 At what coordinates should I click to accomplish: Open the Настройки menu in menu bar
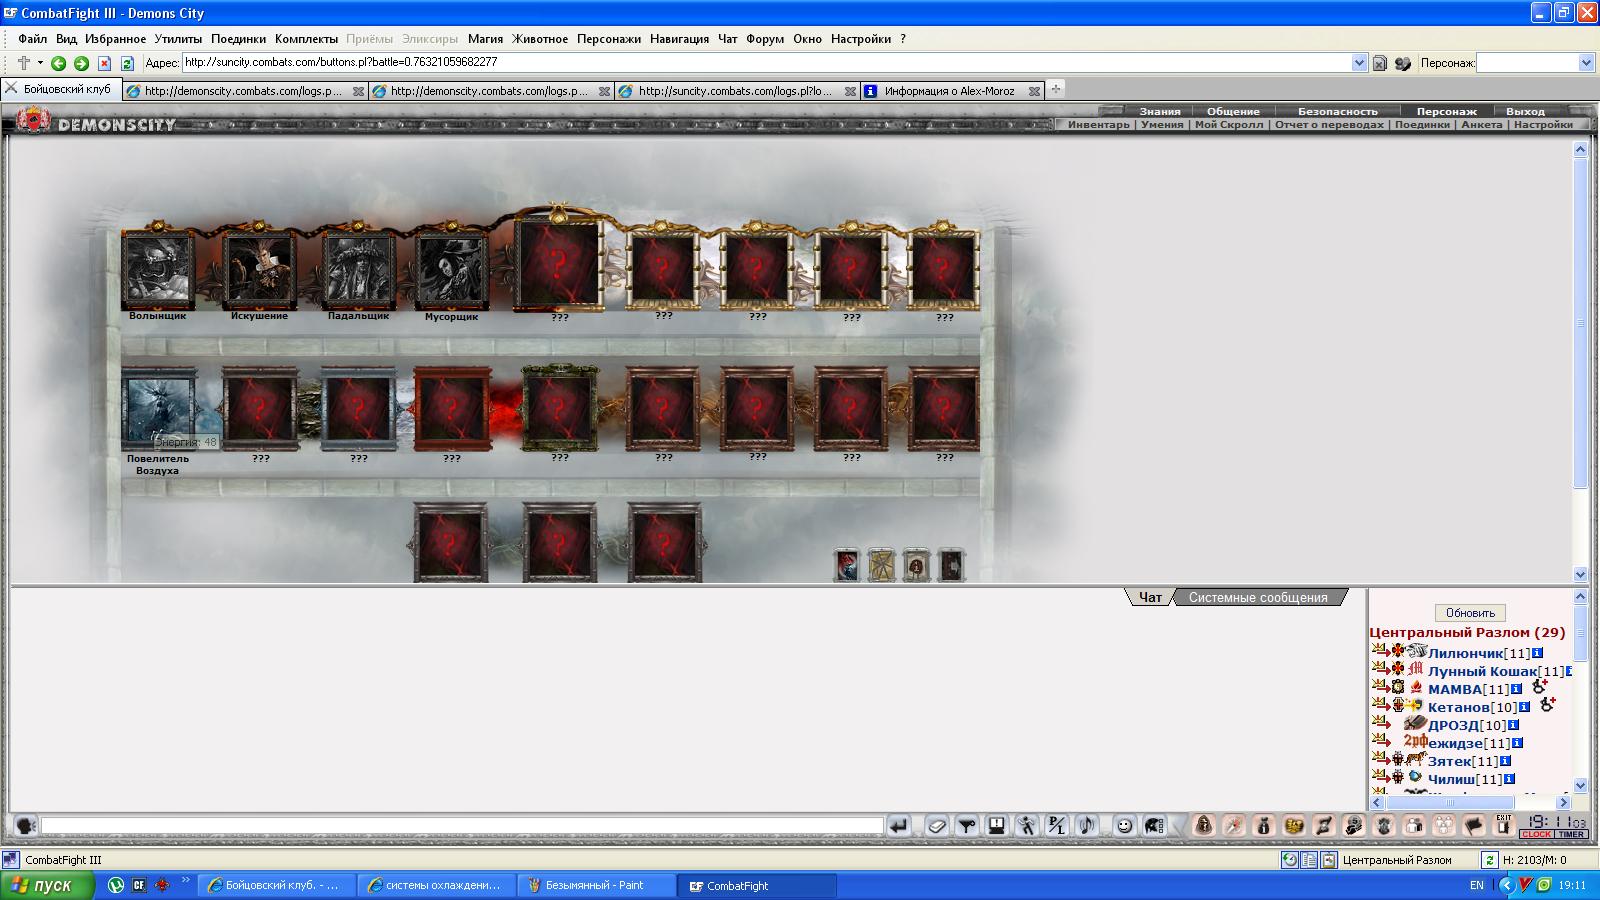pyautogui.click(x=860, y=39)
